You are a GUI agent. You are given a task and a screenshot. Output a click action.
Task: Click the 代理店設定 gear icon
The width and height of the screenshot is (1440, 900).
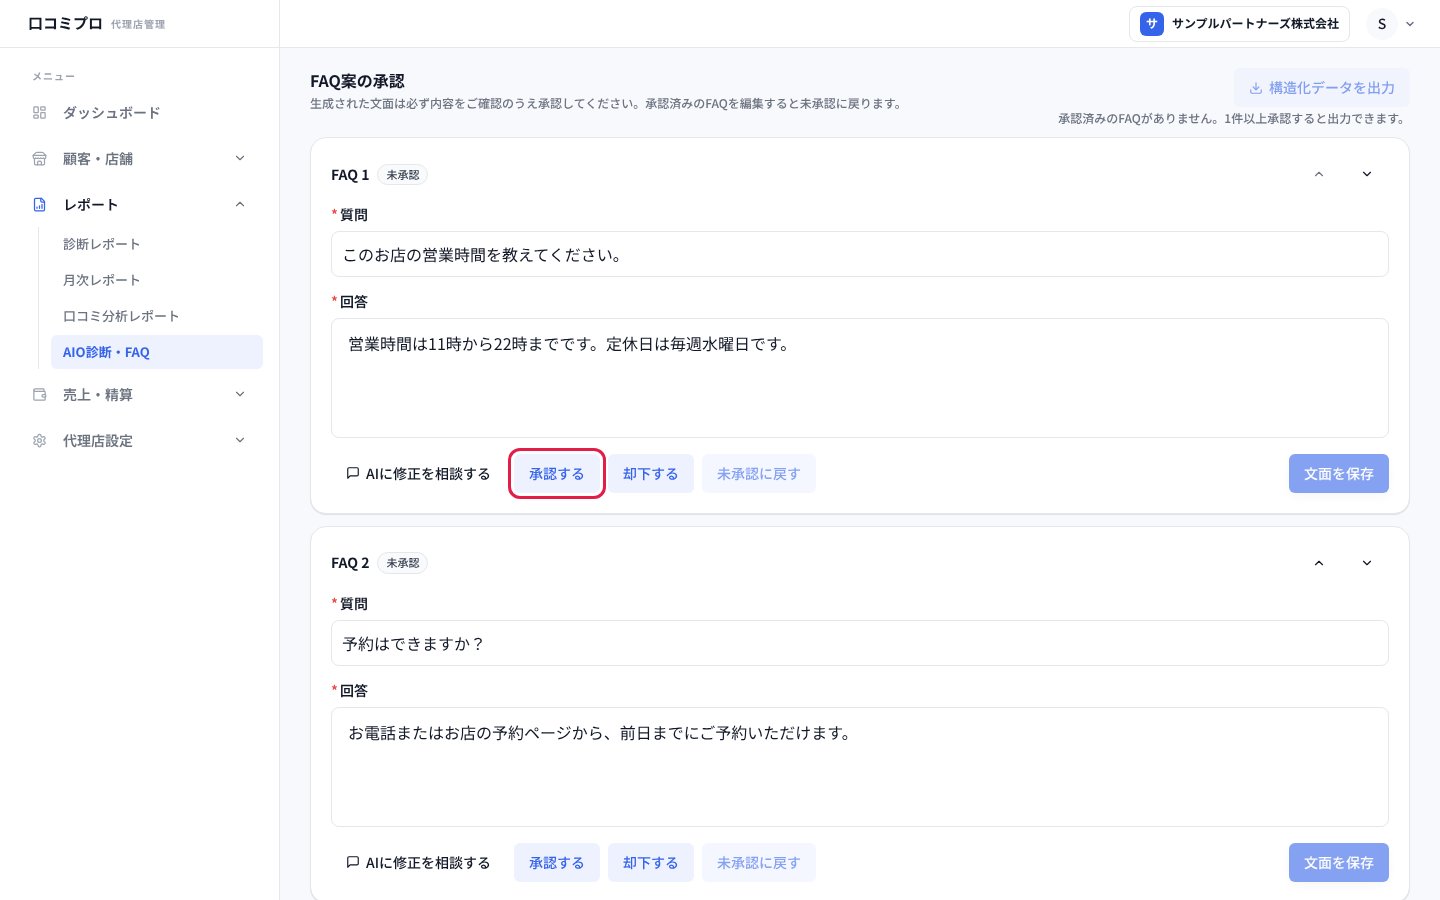pyautogui.click(x=40, y=441)
